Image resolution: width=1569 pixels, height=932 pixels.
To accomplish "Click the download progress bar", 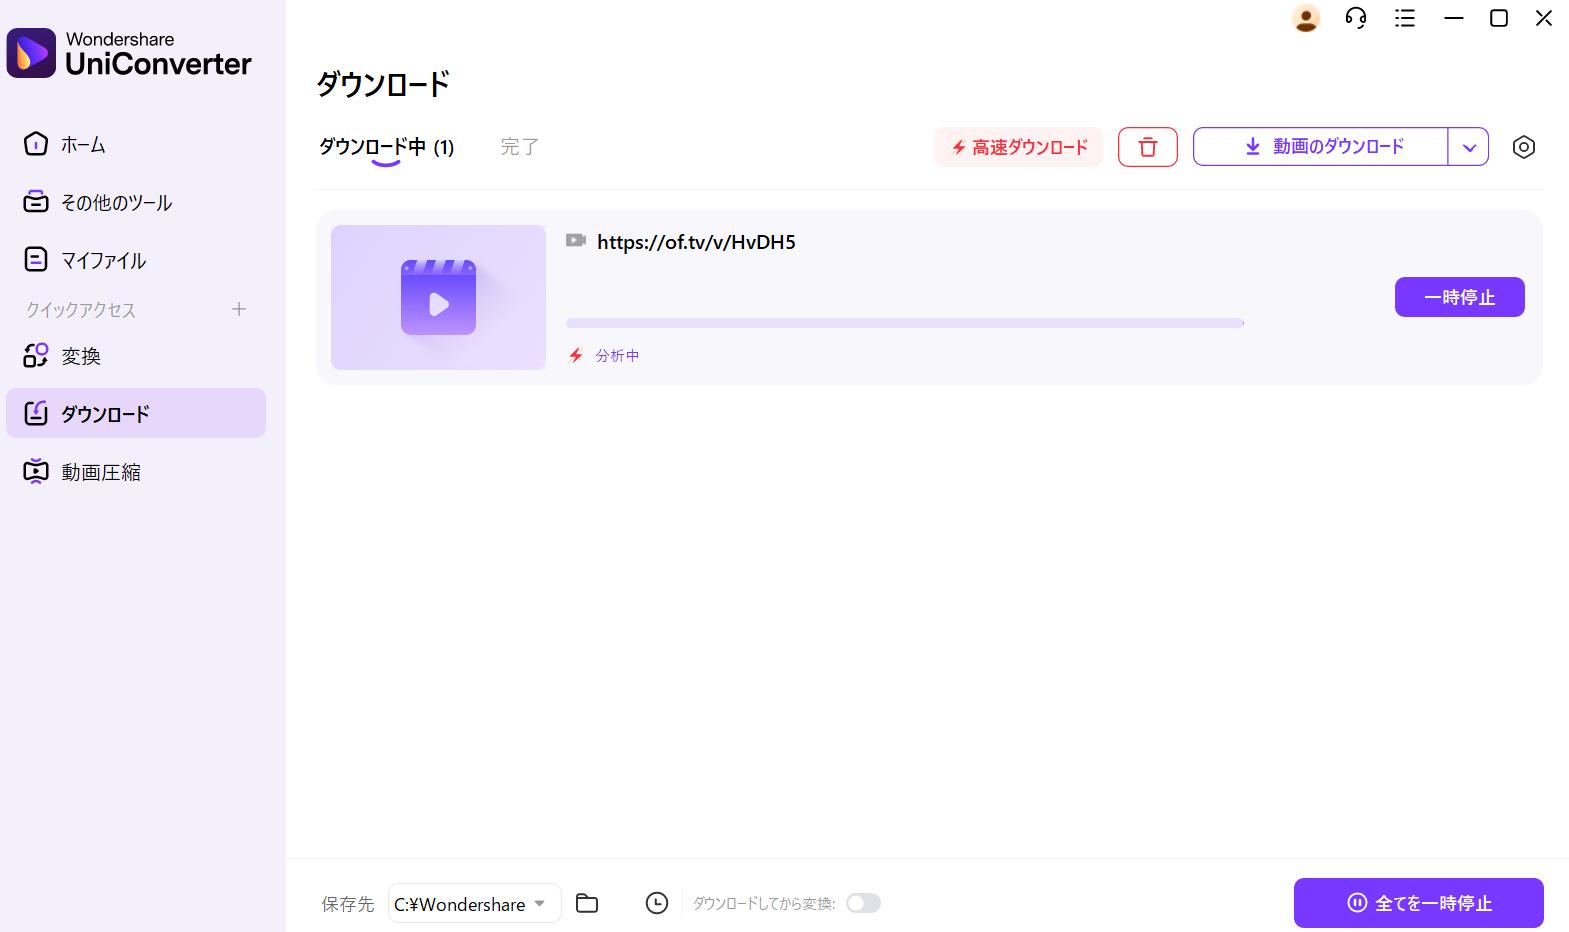I will [905, 323].
